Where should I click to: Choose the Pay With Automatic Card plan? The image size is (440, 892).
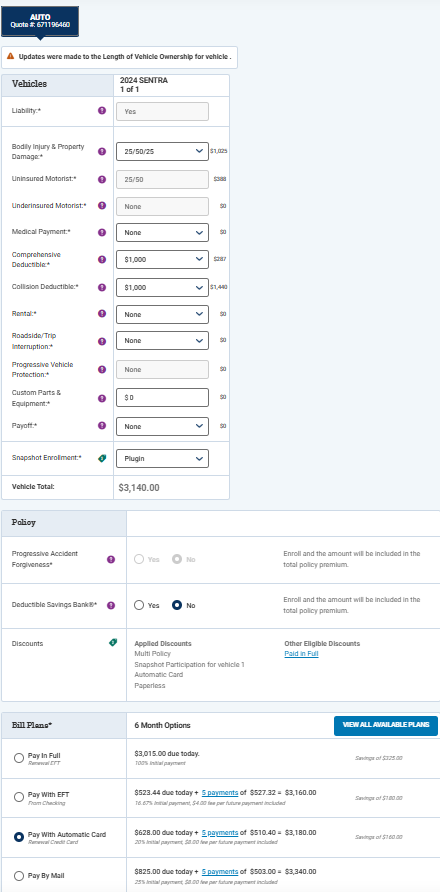19,837
